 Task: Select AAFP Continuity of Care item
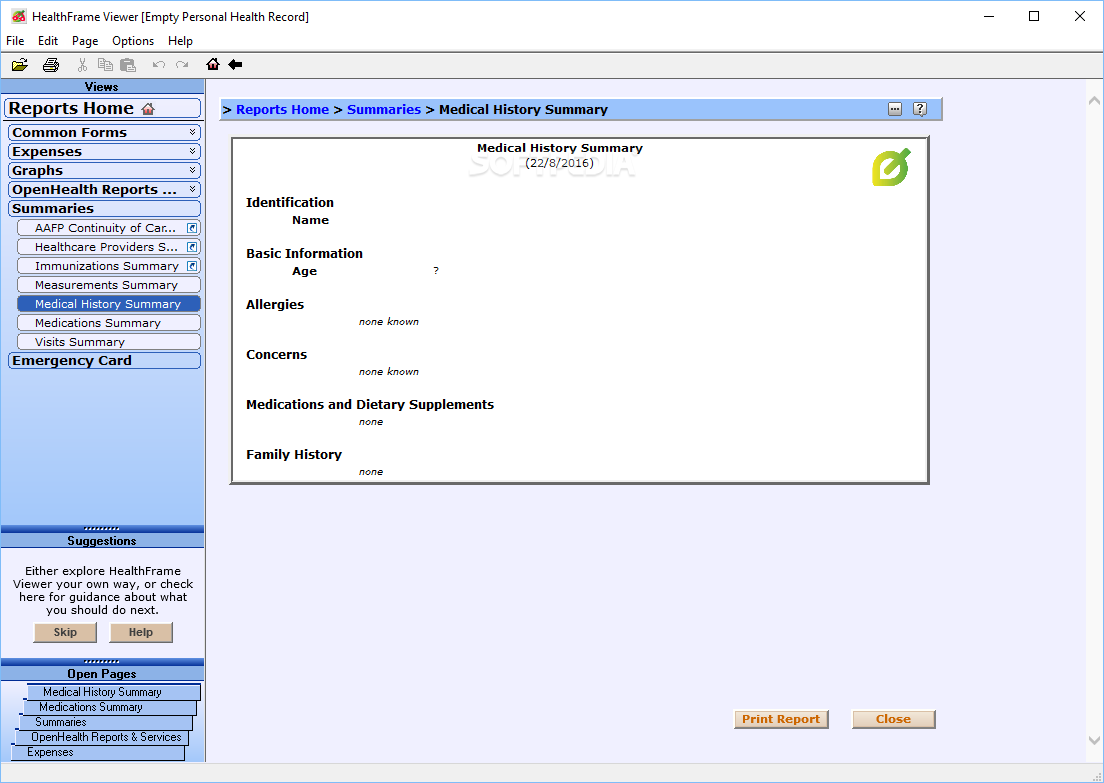point(108,228)
